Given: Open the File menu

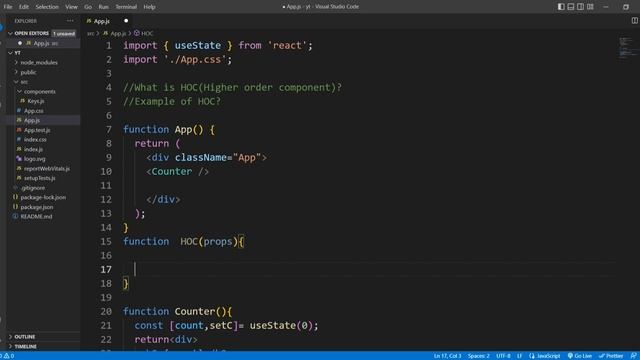Looking at the screenshot, I should tap(8, 7).
